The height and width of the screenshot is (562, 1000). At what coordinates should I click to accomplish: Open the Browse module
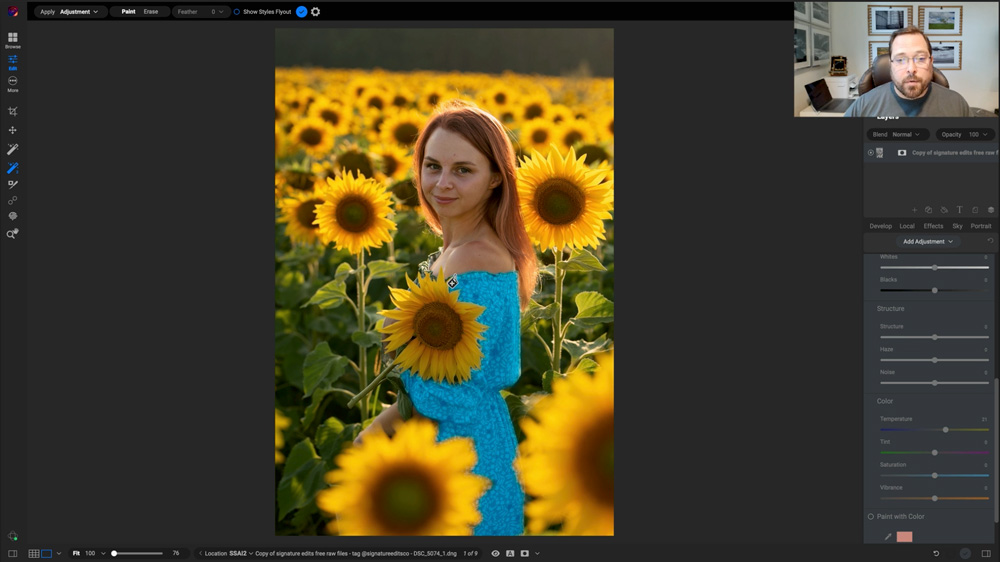pyautogui.click(x=13, y=39)
